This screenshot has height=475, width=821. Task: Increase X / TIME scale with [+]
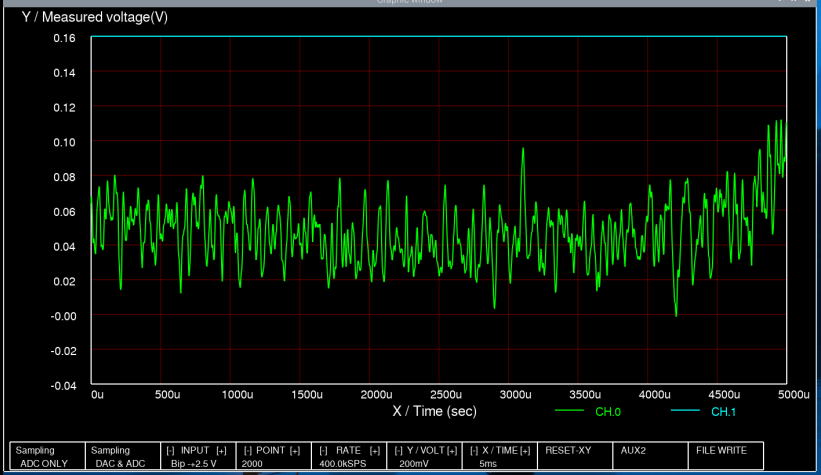pos(525,451)
